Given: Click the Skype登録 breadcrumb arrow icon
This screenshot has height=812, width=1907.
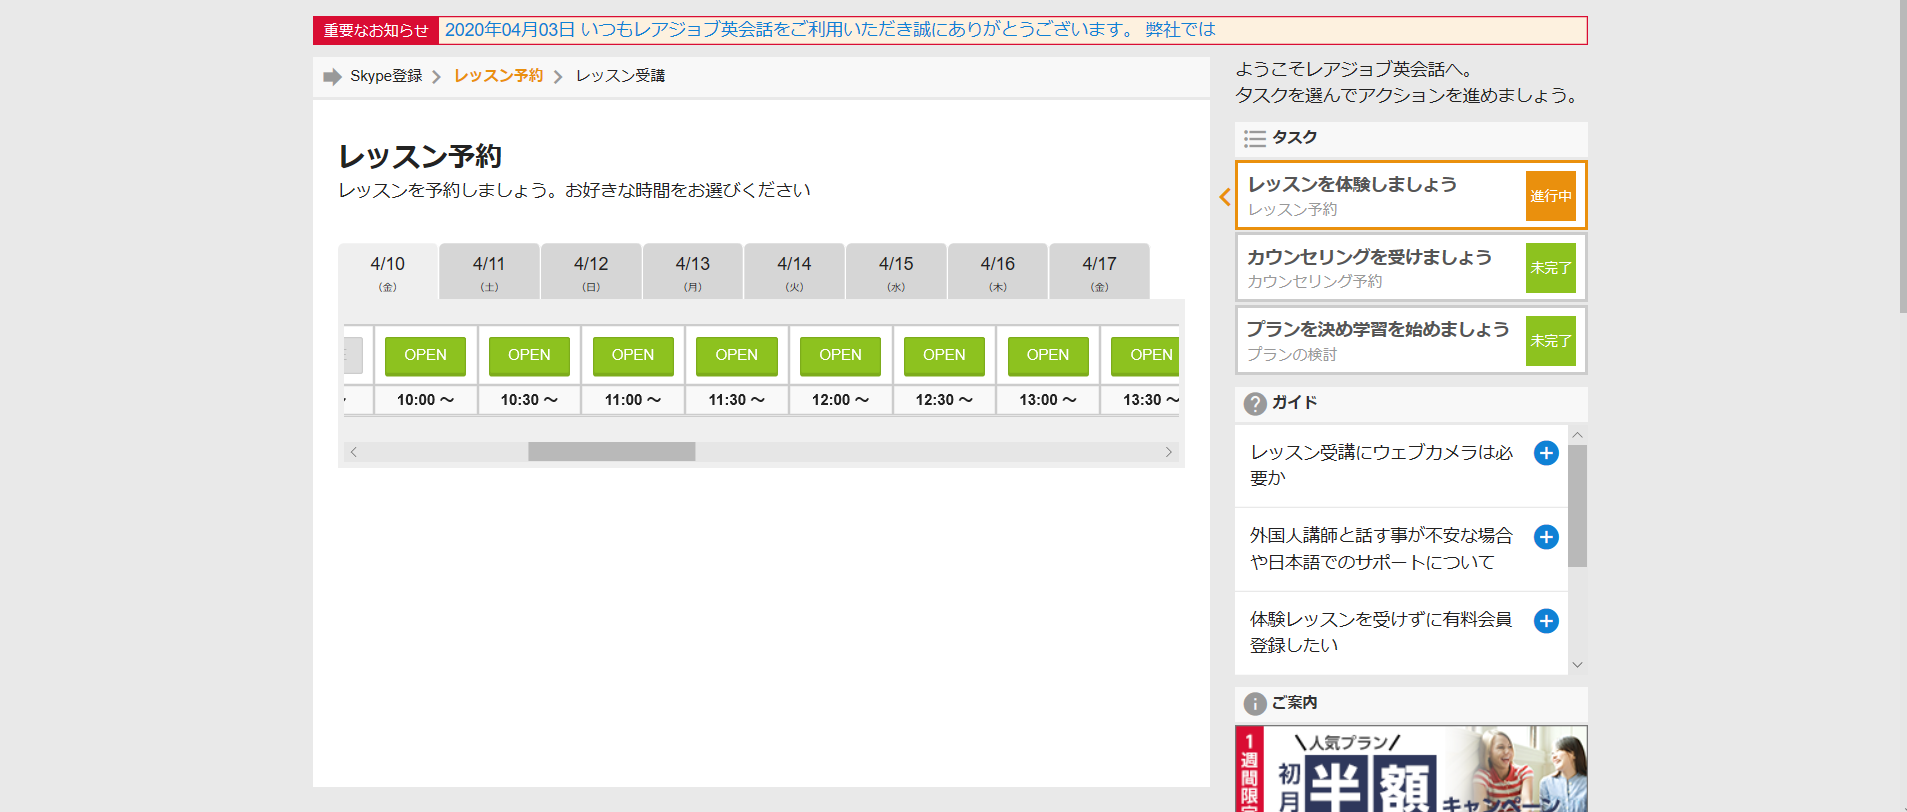Looking at the screenshot, I should pyautogui.click(x=332, y=77).
